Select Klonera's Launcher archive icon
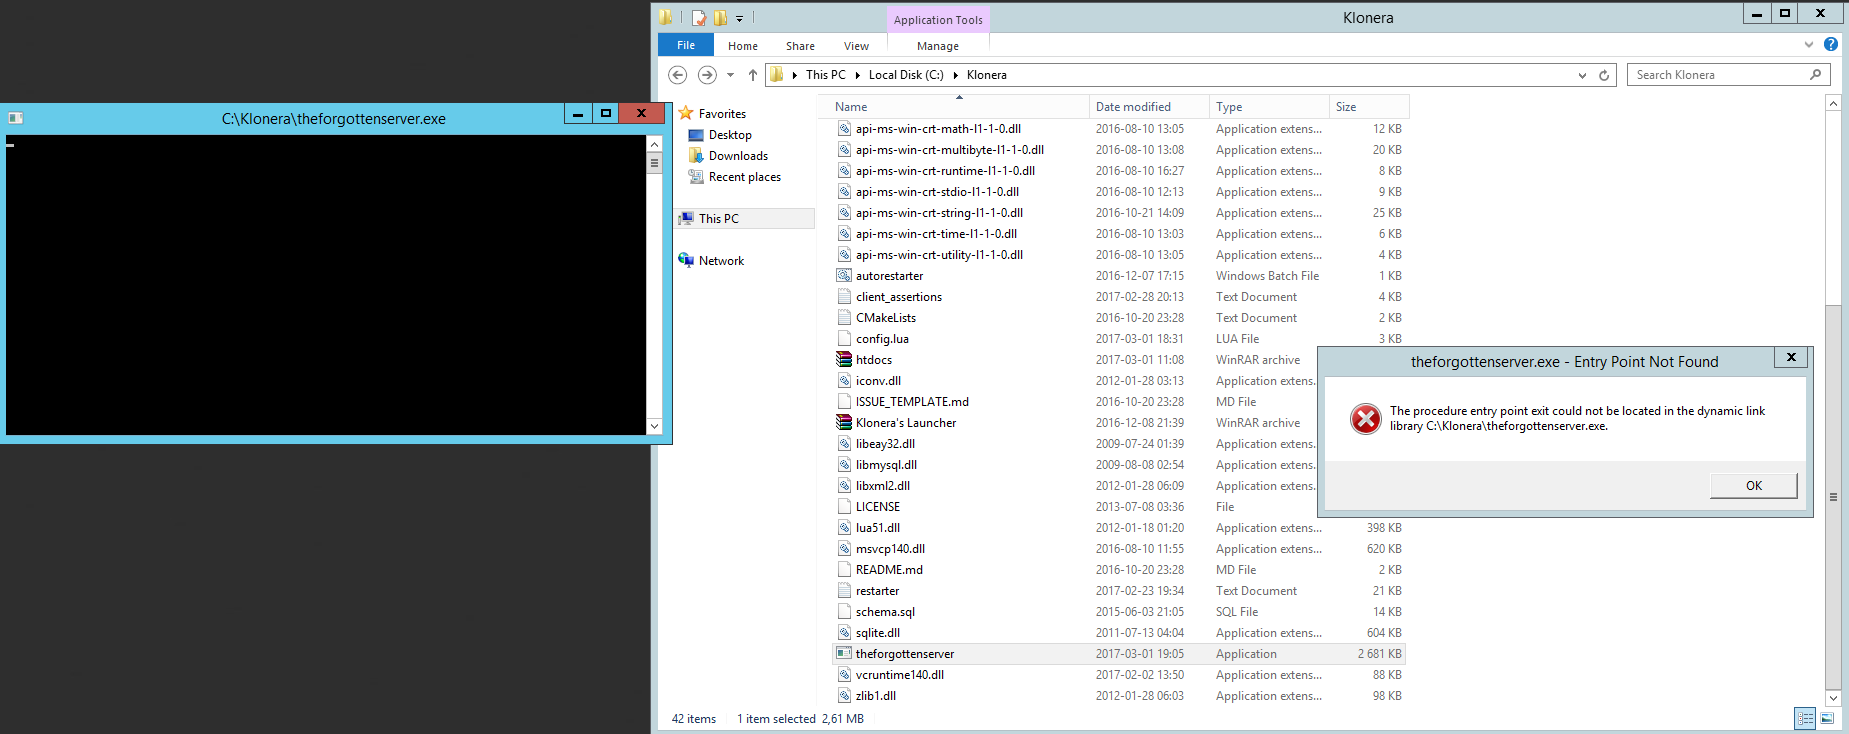The width and height of the screenshot is (1849, 734). pyautogui.click(x=844, y=423)
